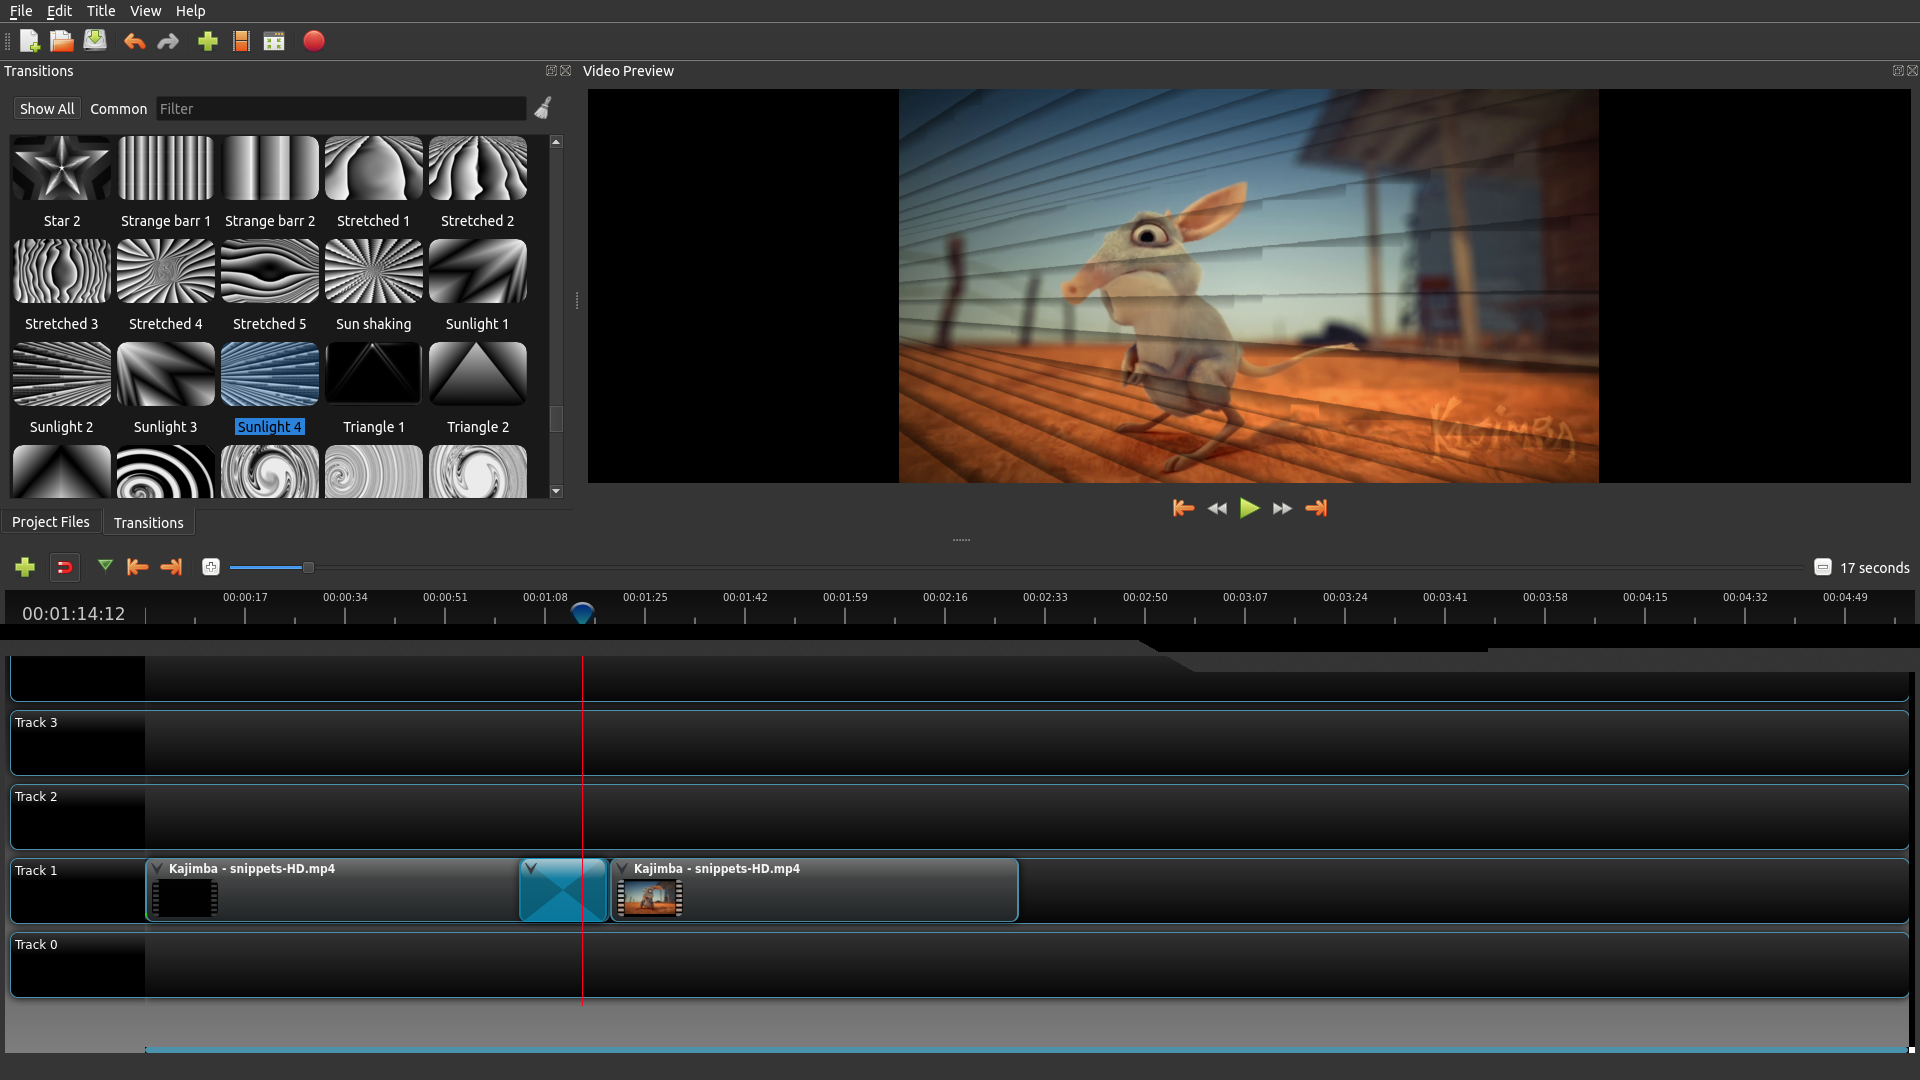Select the Strange barr 2 transition

pos(270,182)
